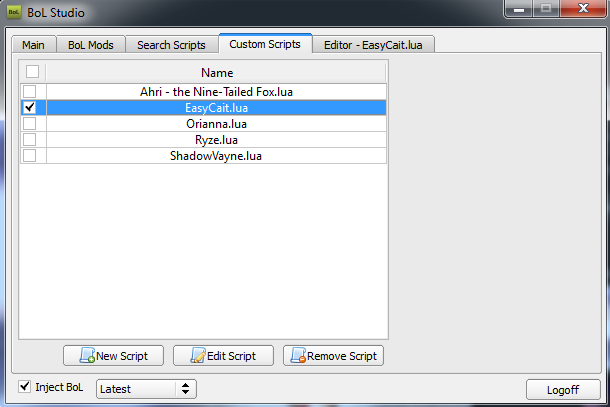
Task: Go to the Search Scripts tab
Action: (172, 44)
